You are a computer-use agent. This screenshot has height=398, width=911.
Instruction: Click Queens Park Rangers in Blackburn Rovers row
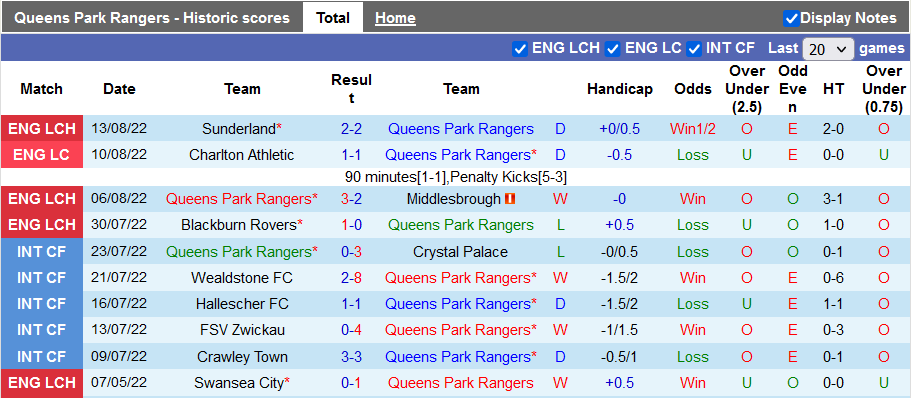461,225
